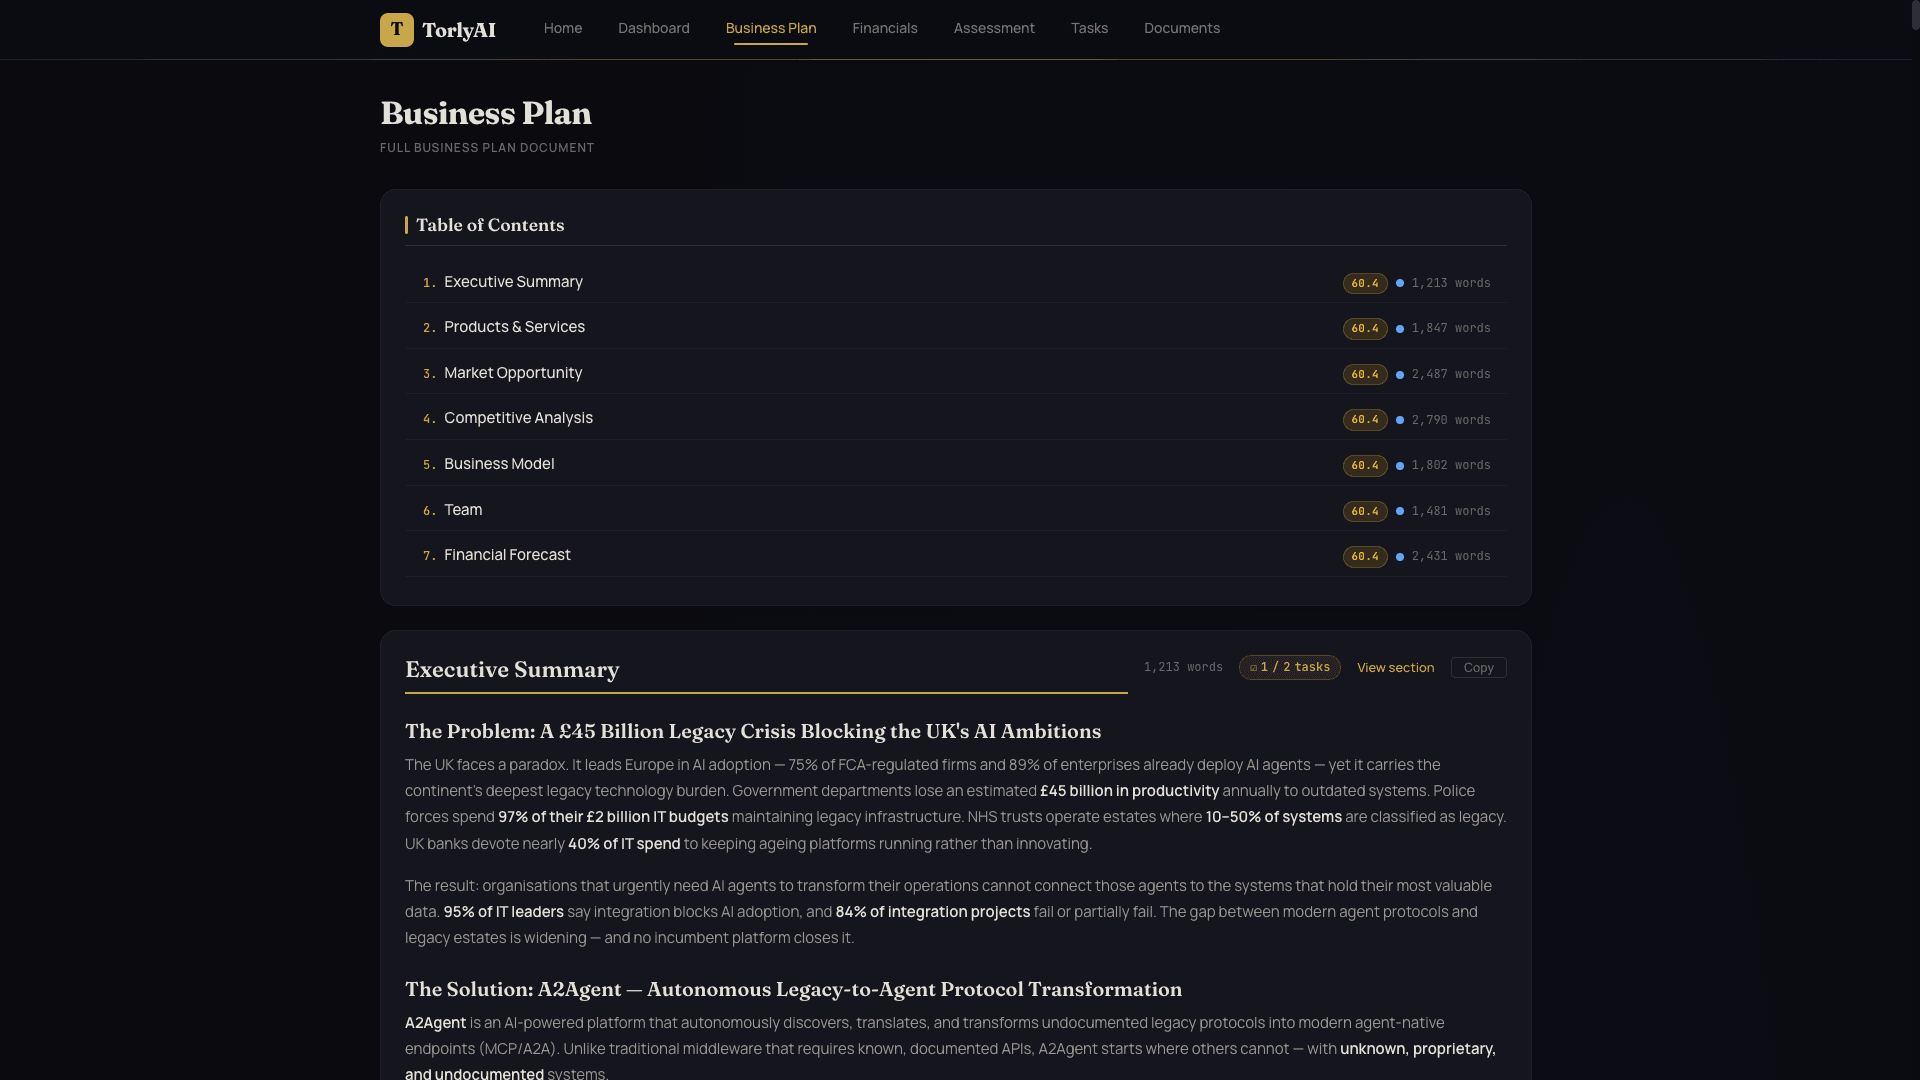1920x1080 pixels.
Task: Open the Assessment page
Action: (x=994, y=28)
